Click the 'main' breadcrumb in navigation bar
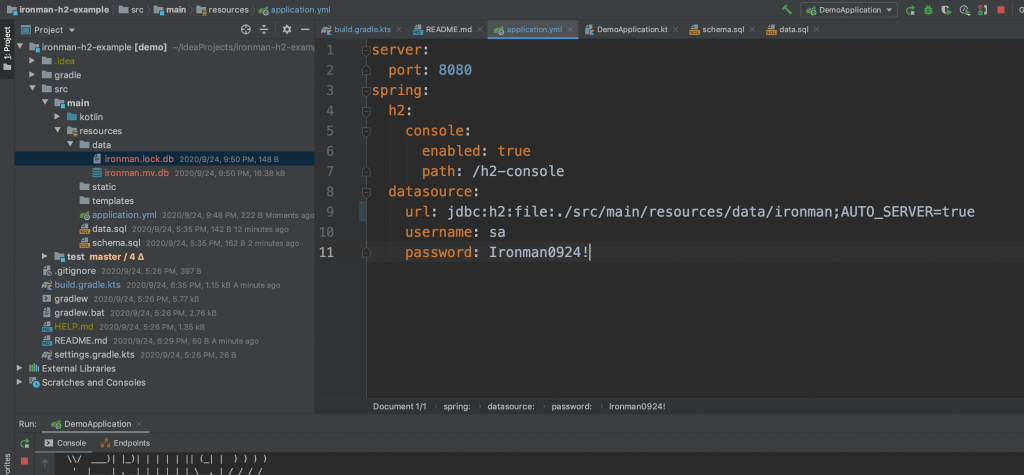1024x475 pixels. tap(174, 10)
